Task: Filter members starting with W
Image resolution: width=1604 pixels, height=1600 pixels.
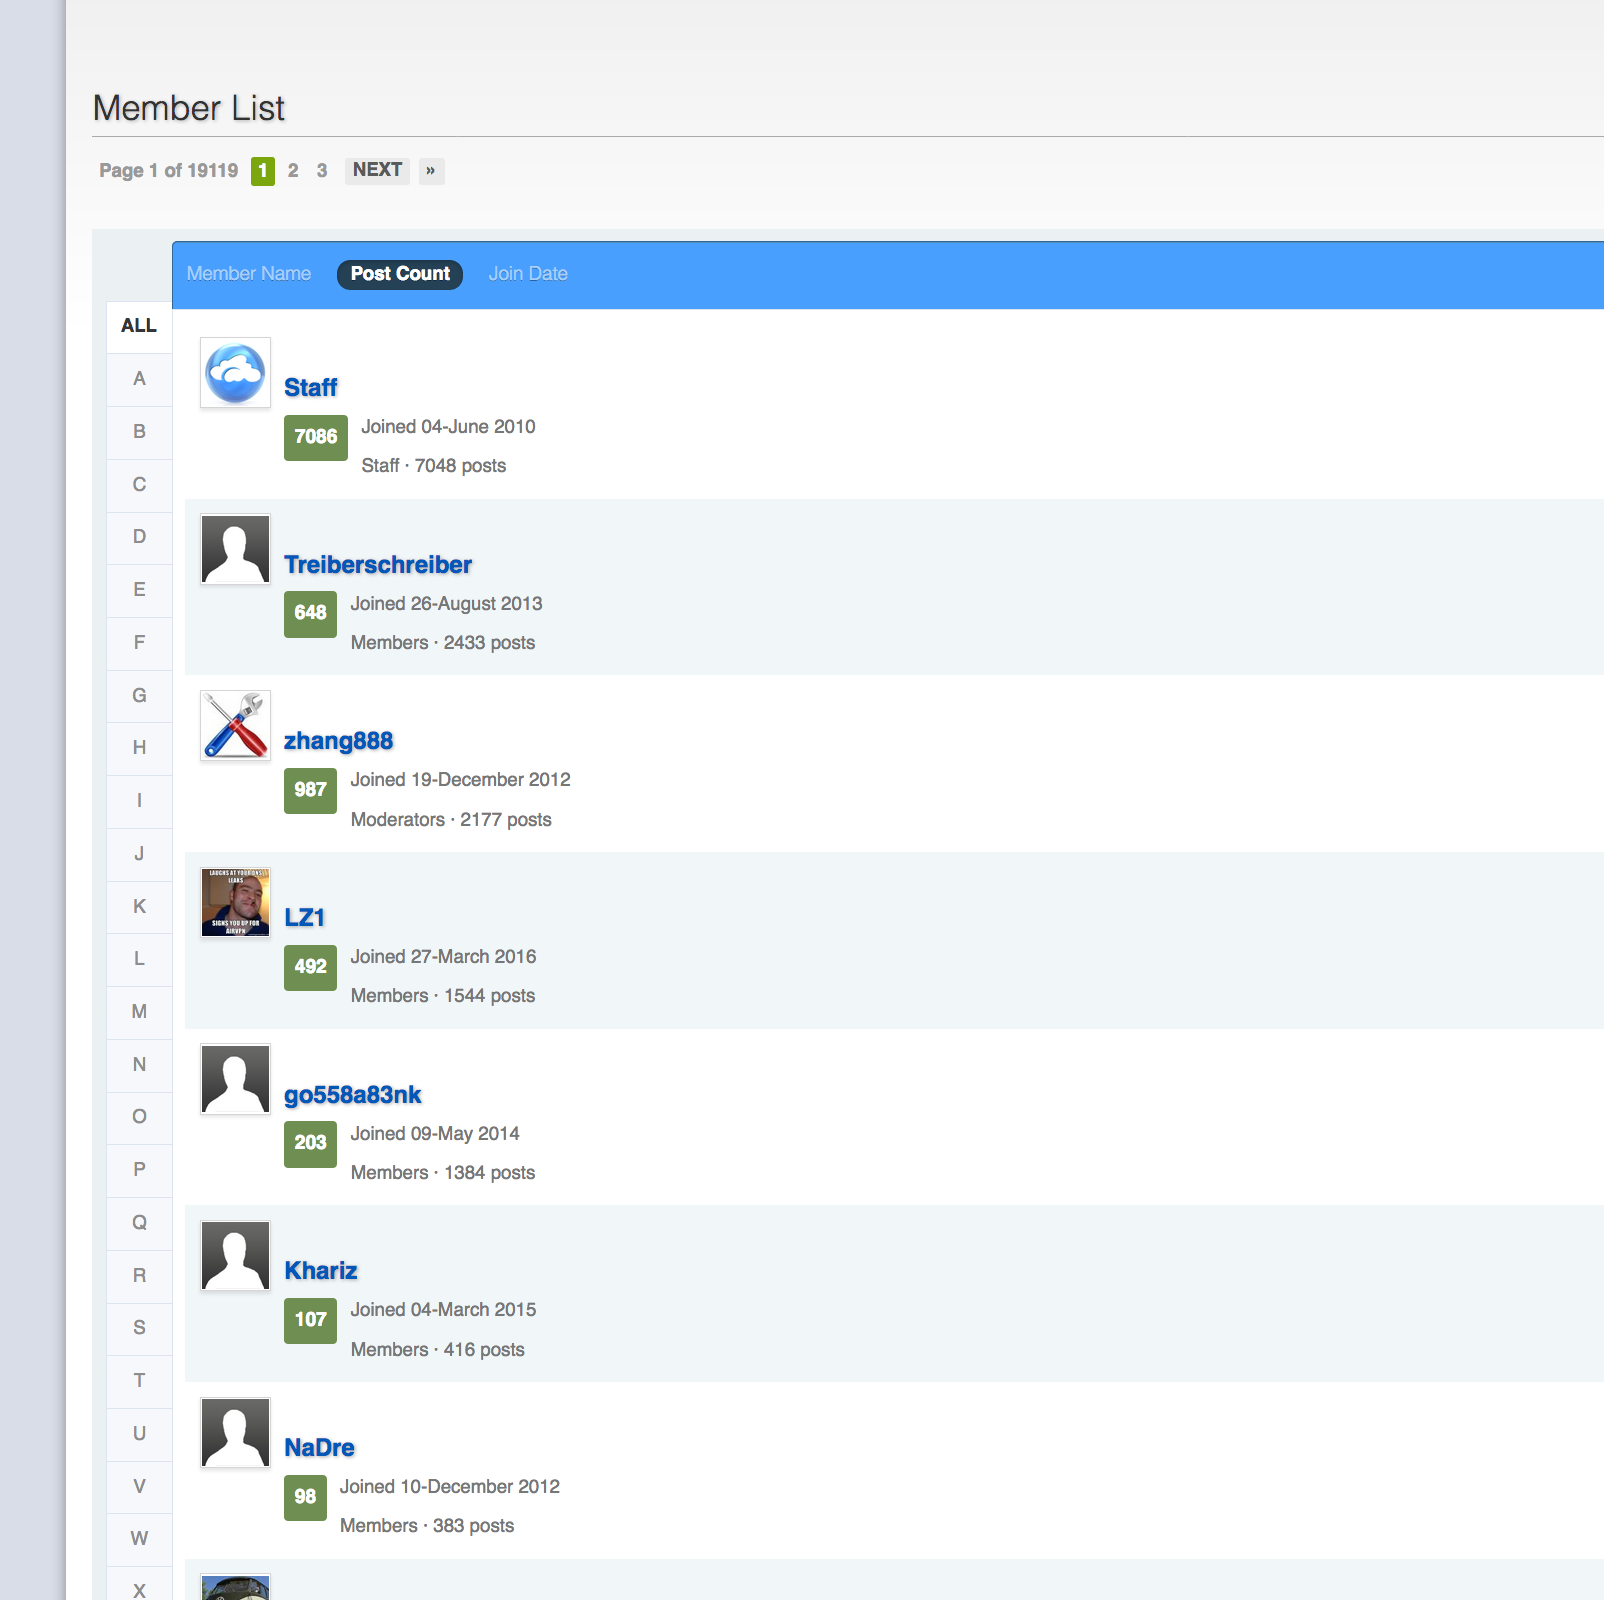Action: 139,1539
